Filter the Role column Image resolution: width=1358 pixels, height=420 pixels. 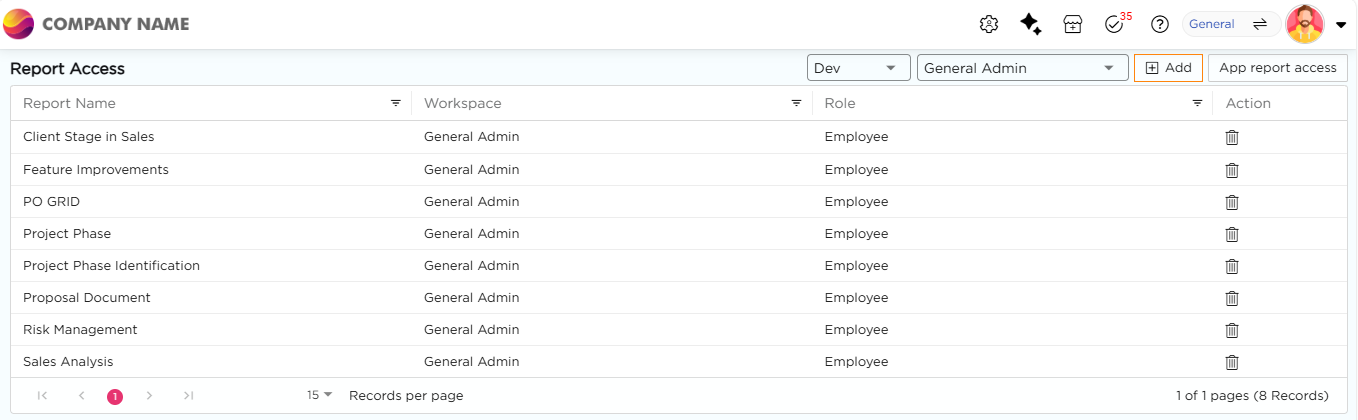coord(1197,103)
